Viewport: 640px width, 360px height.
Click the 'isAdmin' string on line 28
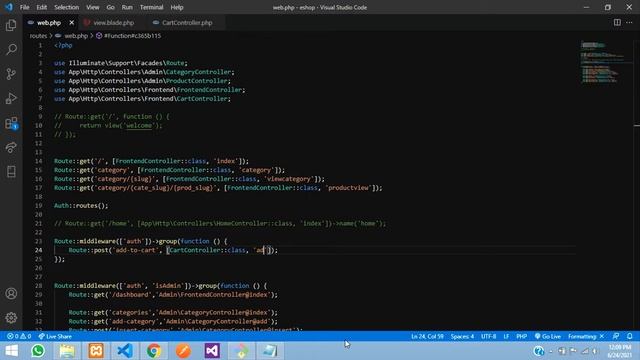click(169, 286)
